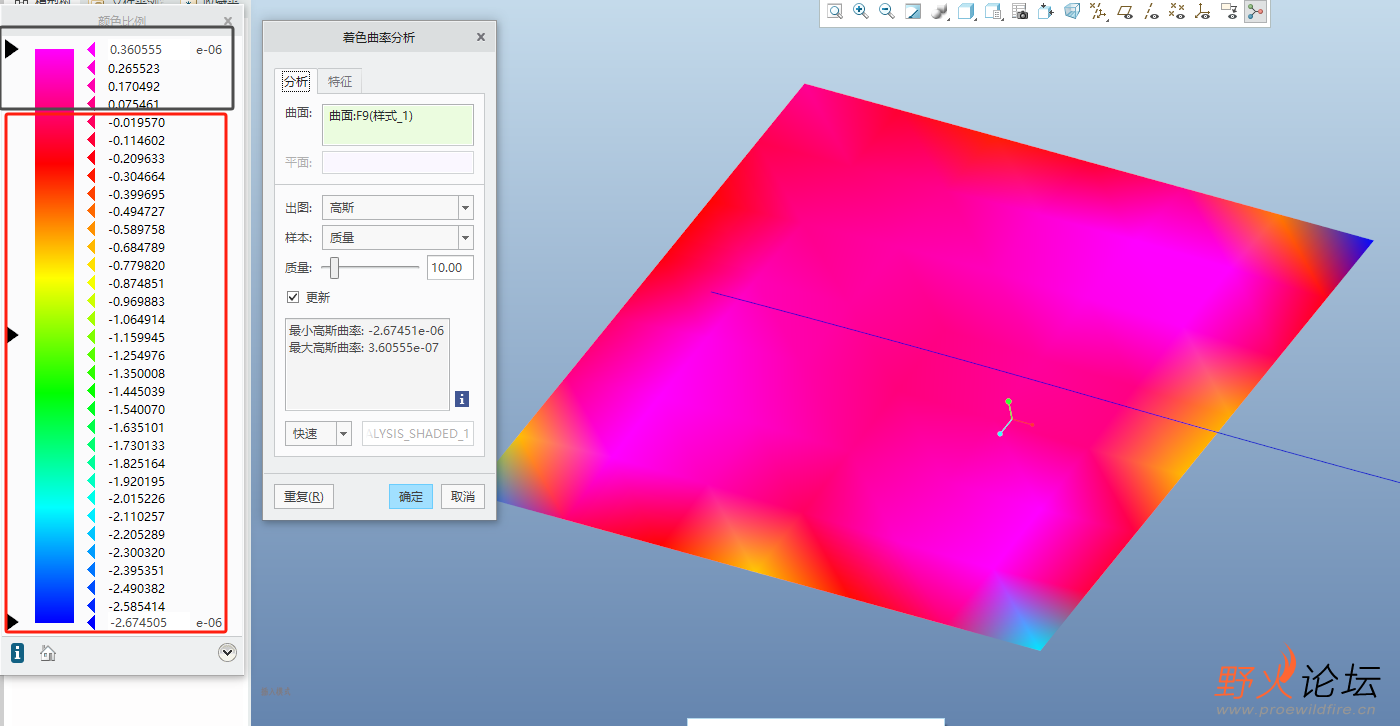Click the scale value -1.730133
The width and height of the screenshot is (1400, 726).
coord(137,446)
